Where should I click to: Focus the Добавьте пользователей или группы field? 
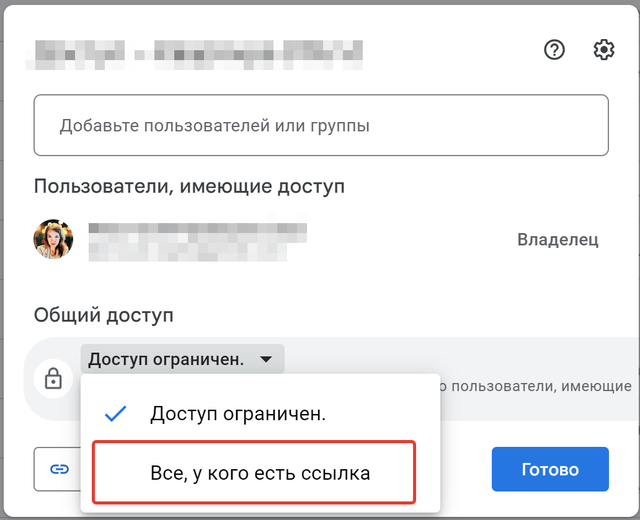pyautogui.click(x=321, y=125)
